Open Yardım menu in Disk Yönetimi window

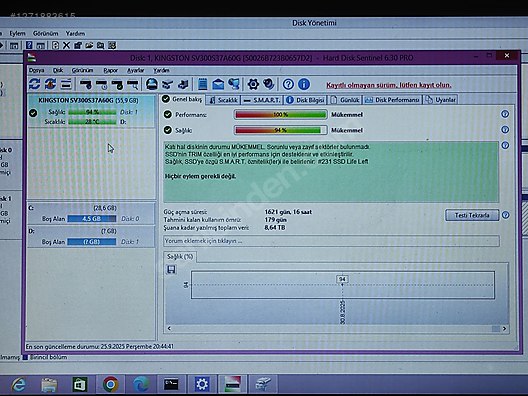[75, 33]
